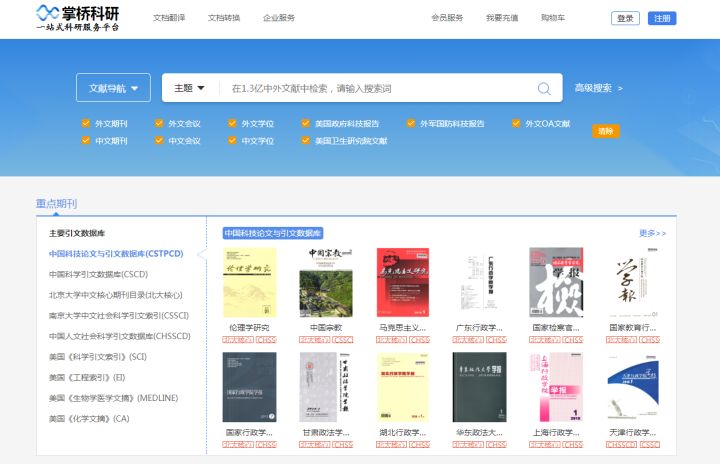Click the 注册 register button
720x464 pixels.
[x=662, y=18]
